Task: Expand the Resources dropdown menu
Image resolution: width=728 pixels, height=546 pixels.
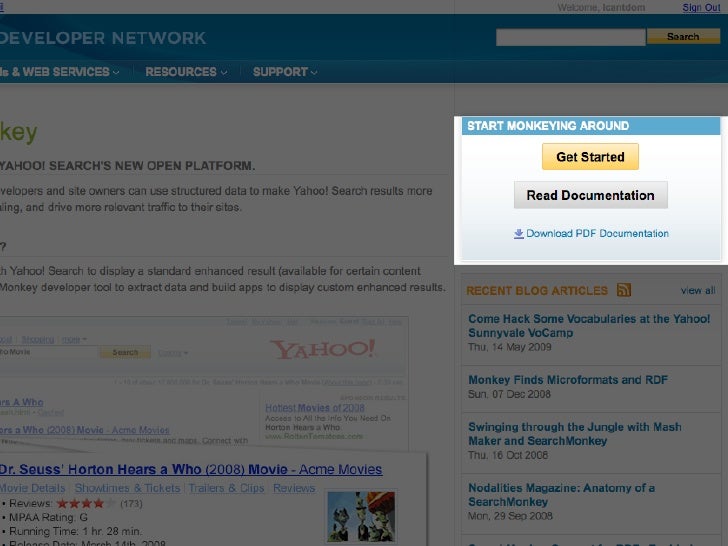Action: (x=186, y=72)
